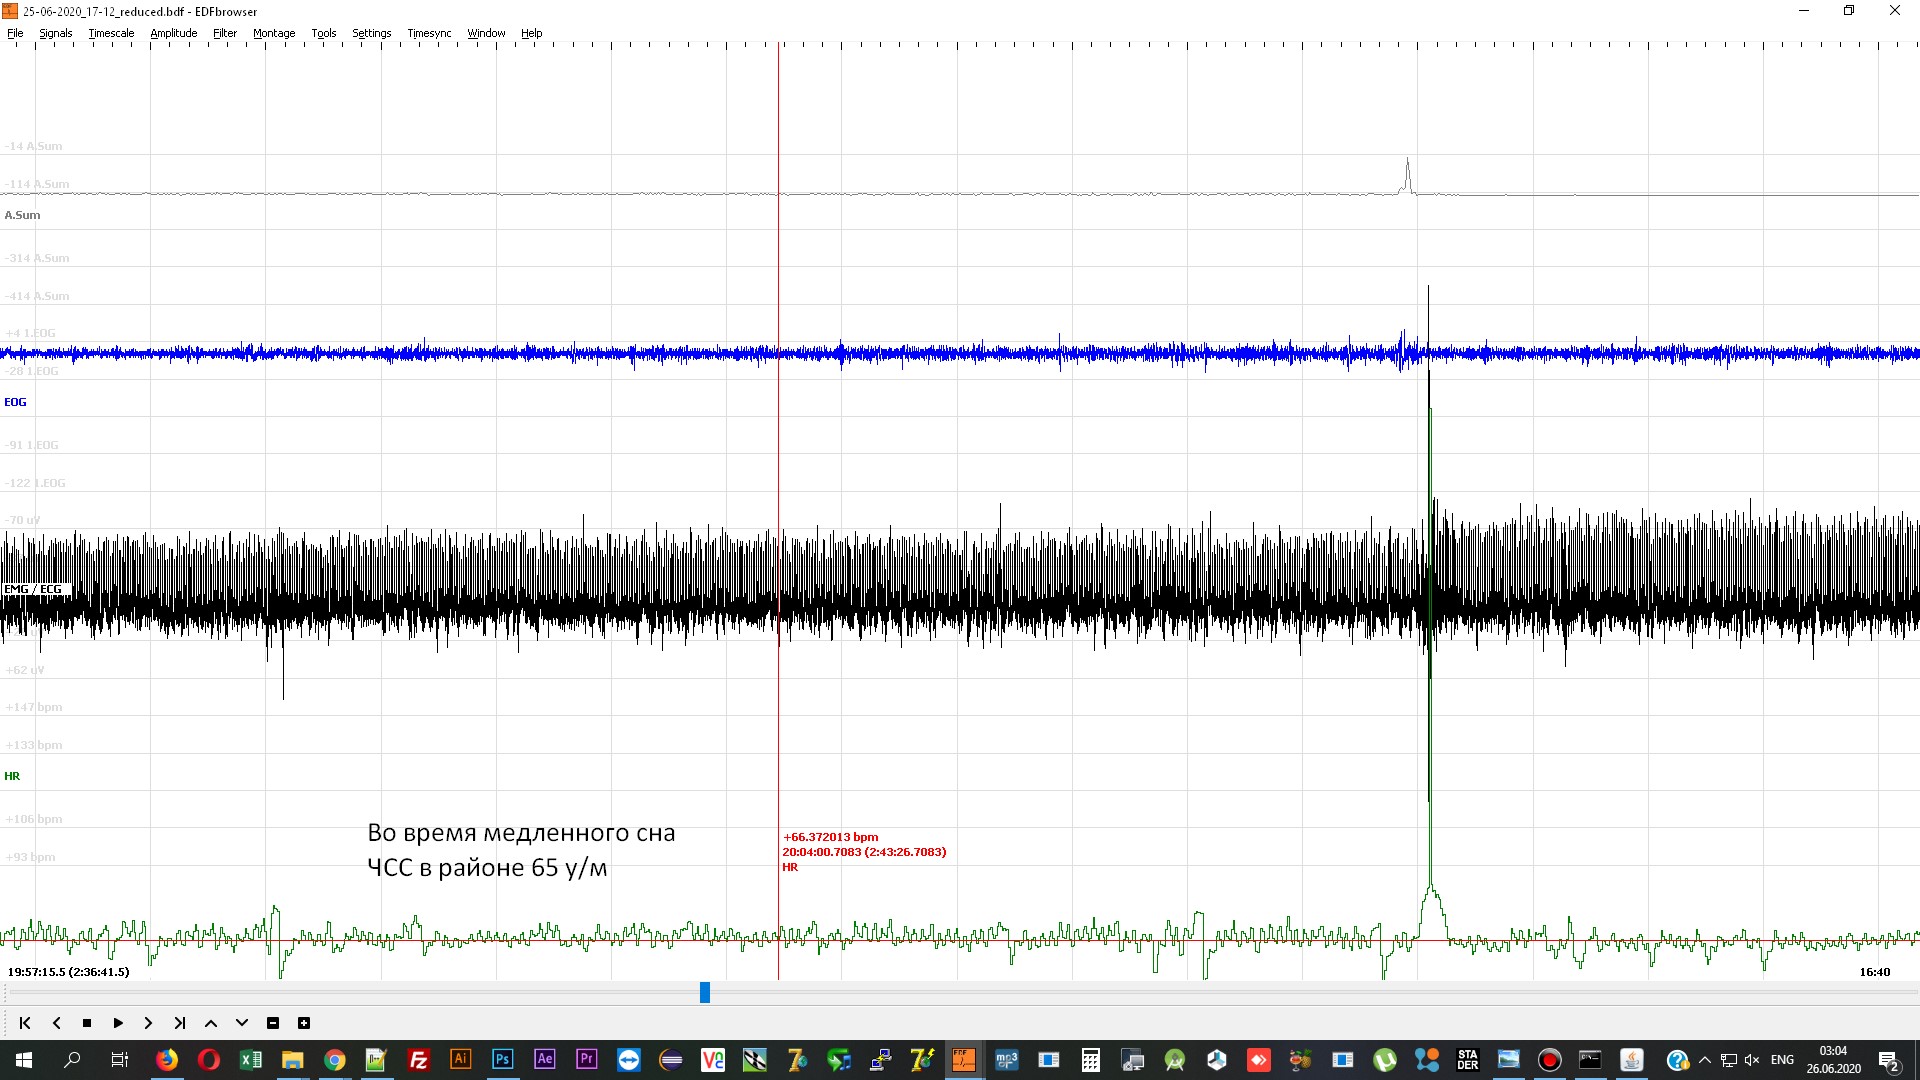This screenshot has height=1080, width=1920.
Task: Open TeamViewer from the taskbar
Action: click(629, 1060)
